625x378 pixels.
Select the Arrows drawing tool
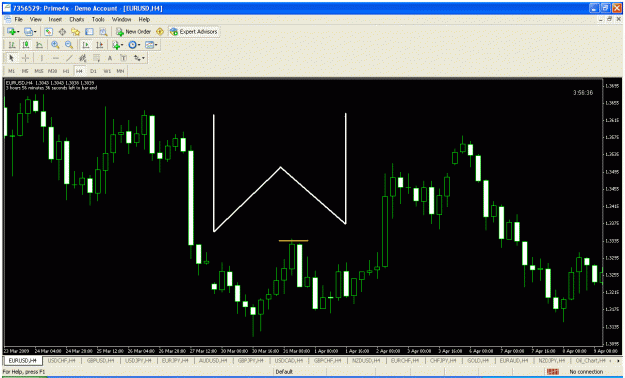click(x=137, y=58)
